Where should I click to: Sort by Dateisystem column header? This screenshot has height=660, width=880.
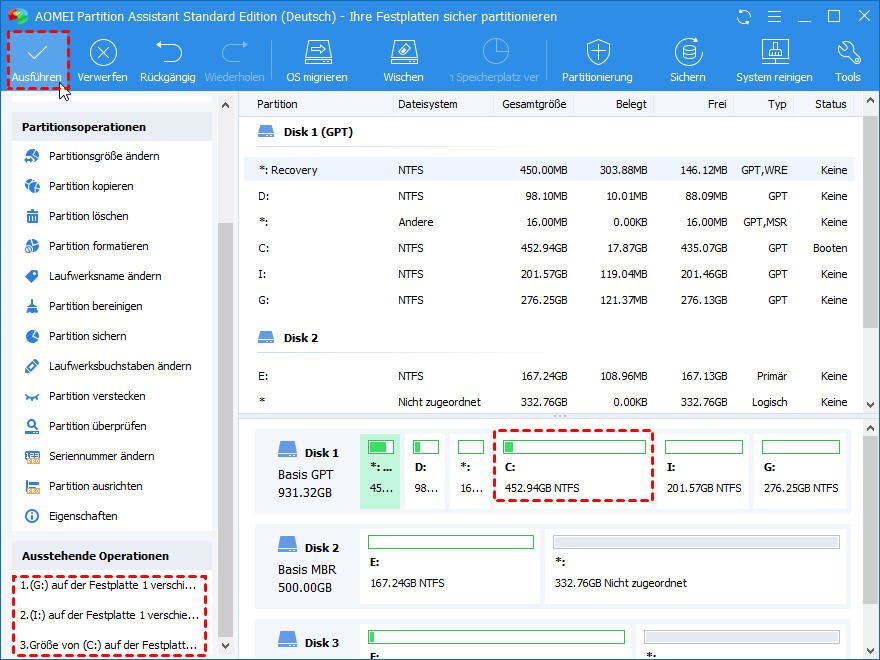pos(428,104)
